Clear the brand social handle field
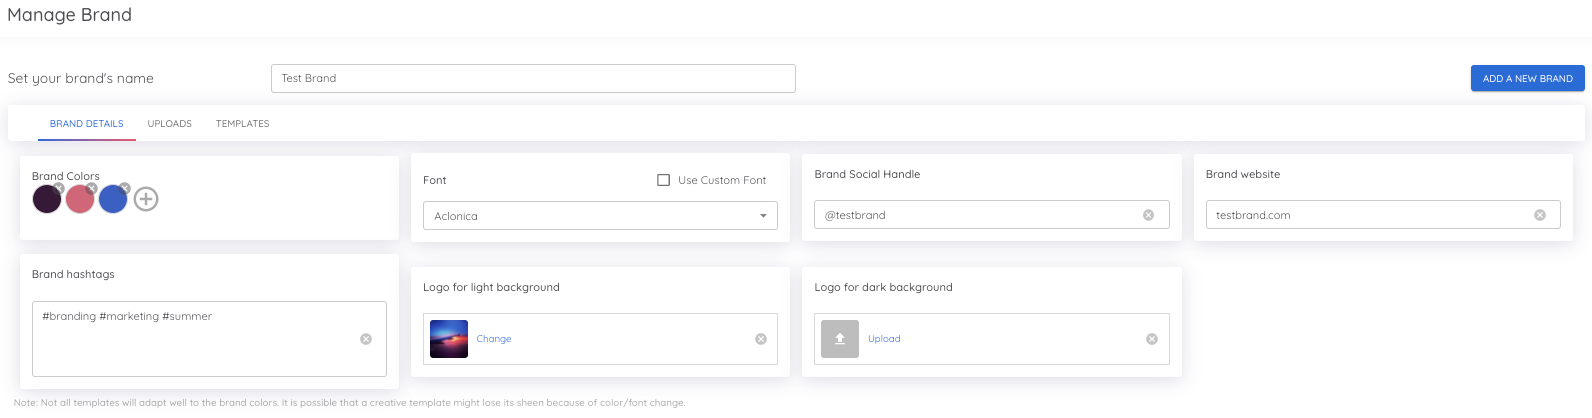 point(1148,215)
